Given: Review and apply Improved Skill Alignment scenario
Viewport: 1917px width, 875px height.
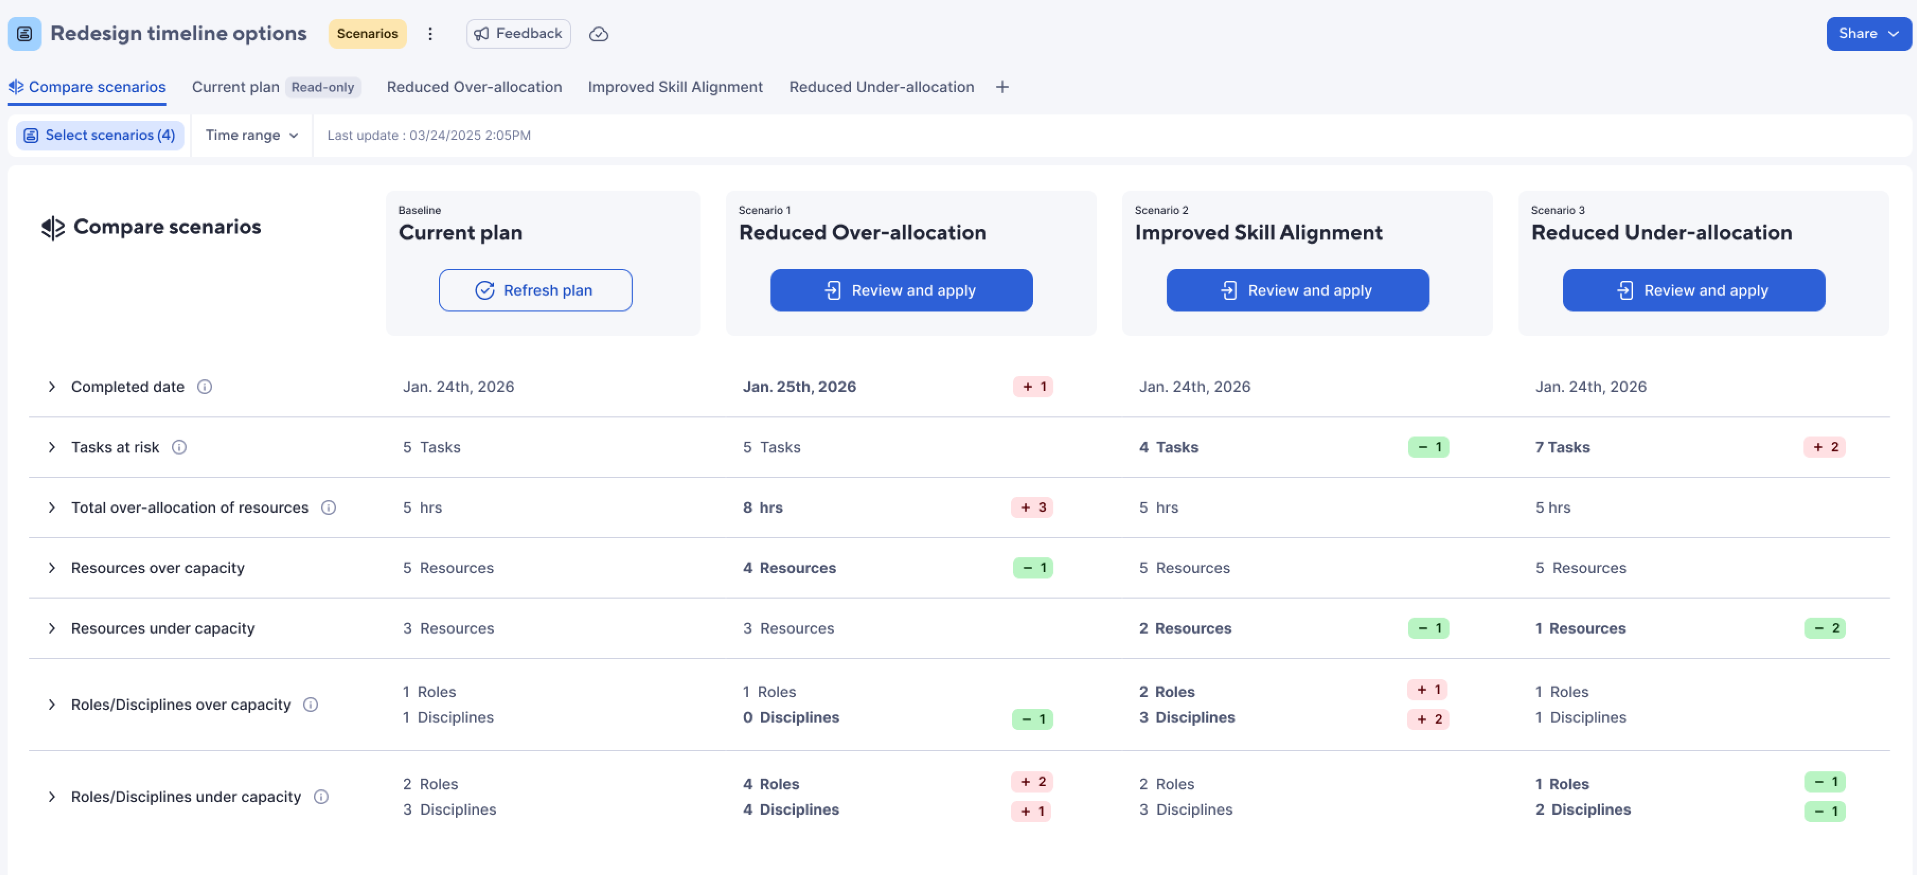Looking at the screenshot, I should 1298,290.
